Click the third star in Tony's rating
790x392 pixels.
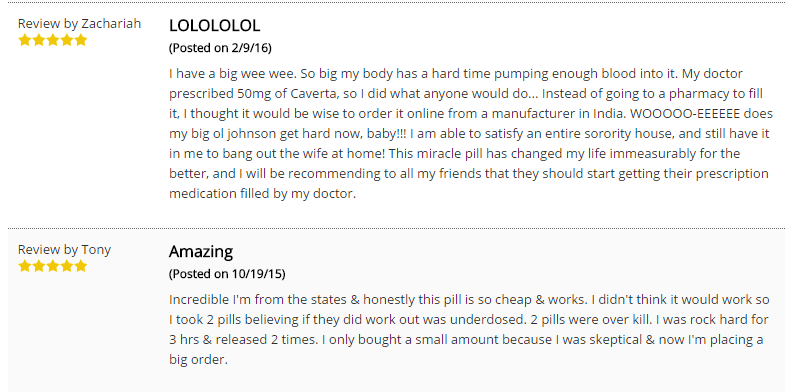tap(53, 266)
